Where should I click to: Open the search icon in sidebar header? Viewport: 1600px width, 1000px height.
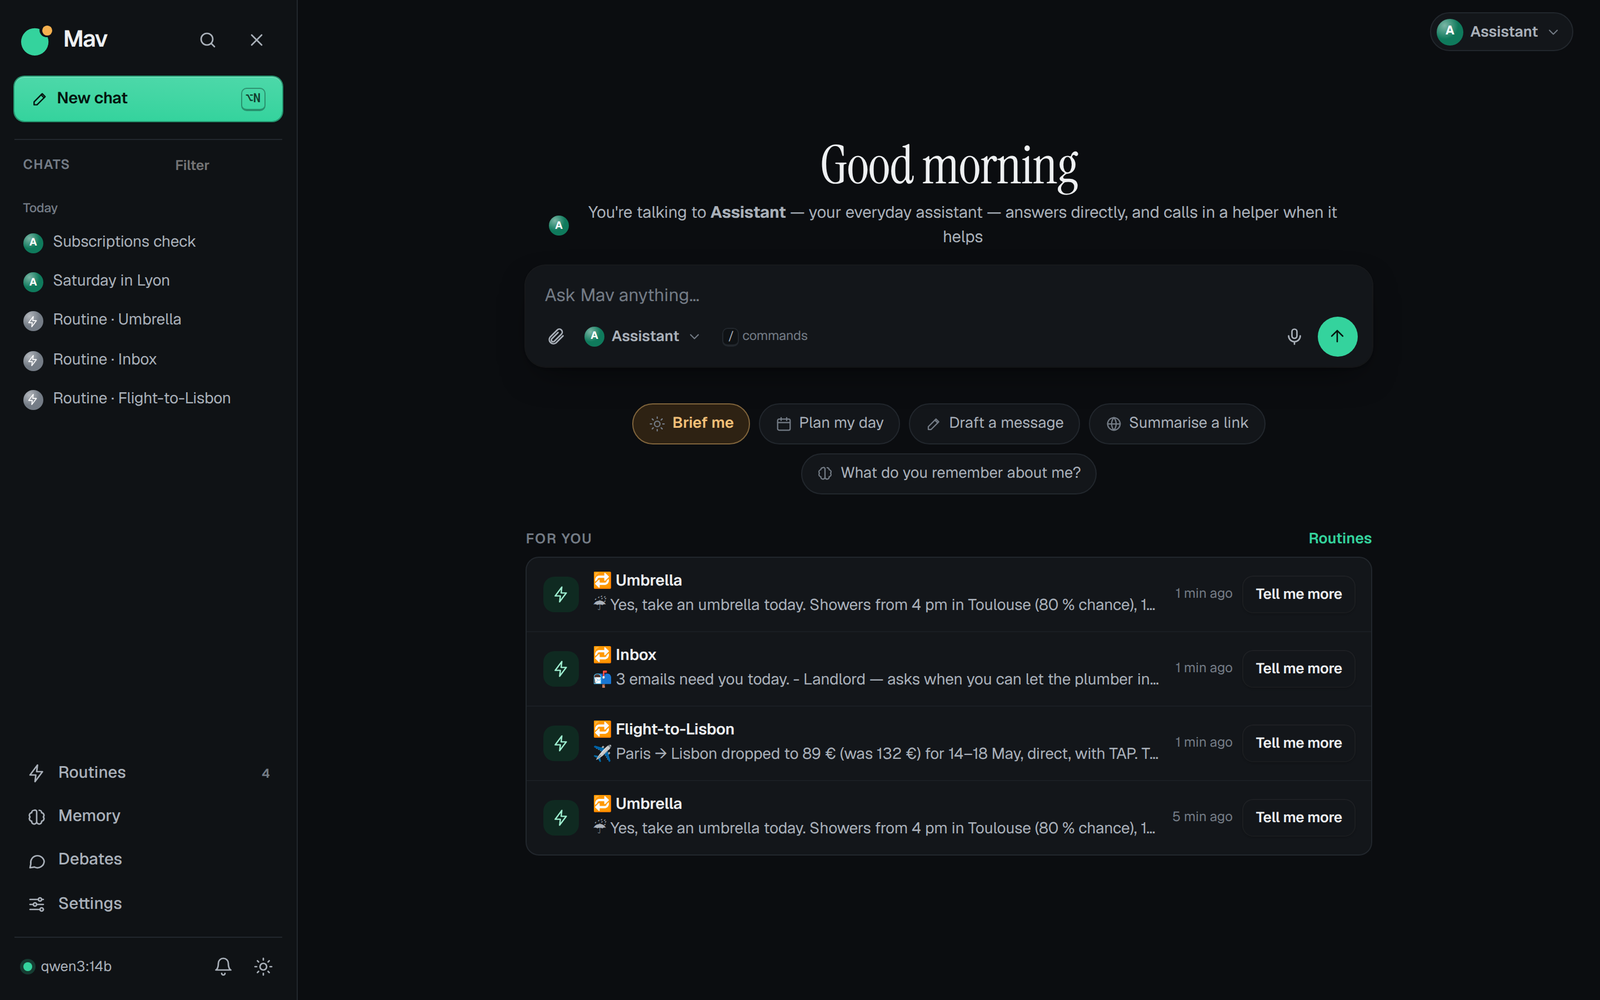[x=207, y=40]
